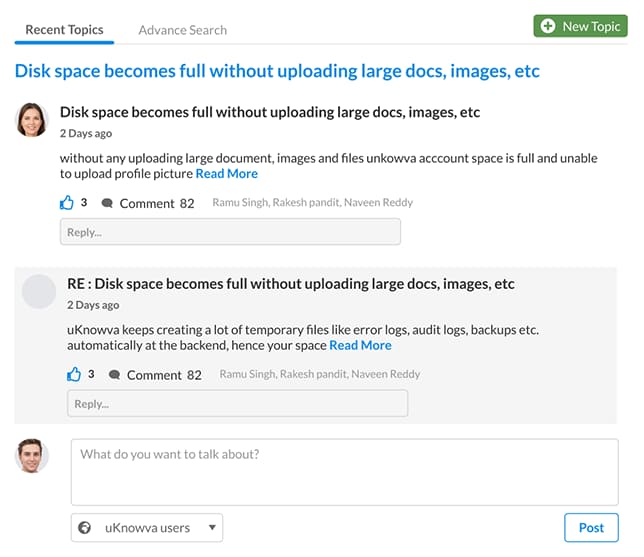Screen dimensions: 644x557
Task: Like the RE: reply post
Action: [74, 374]
